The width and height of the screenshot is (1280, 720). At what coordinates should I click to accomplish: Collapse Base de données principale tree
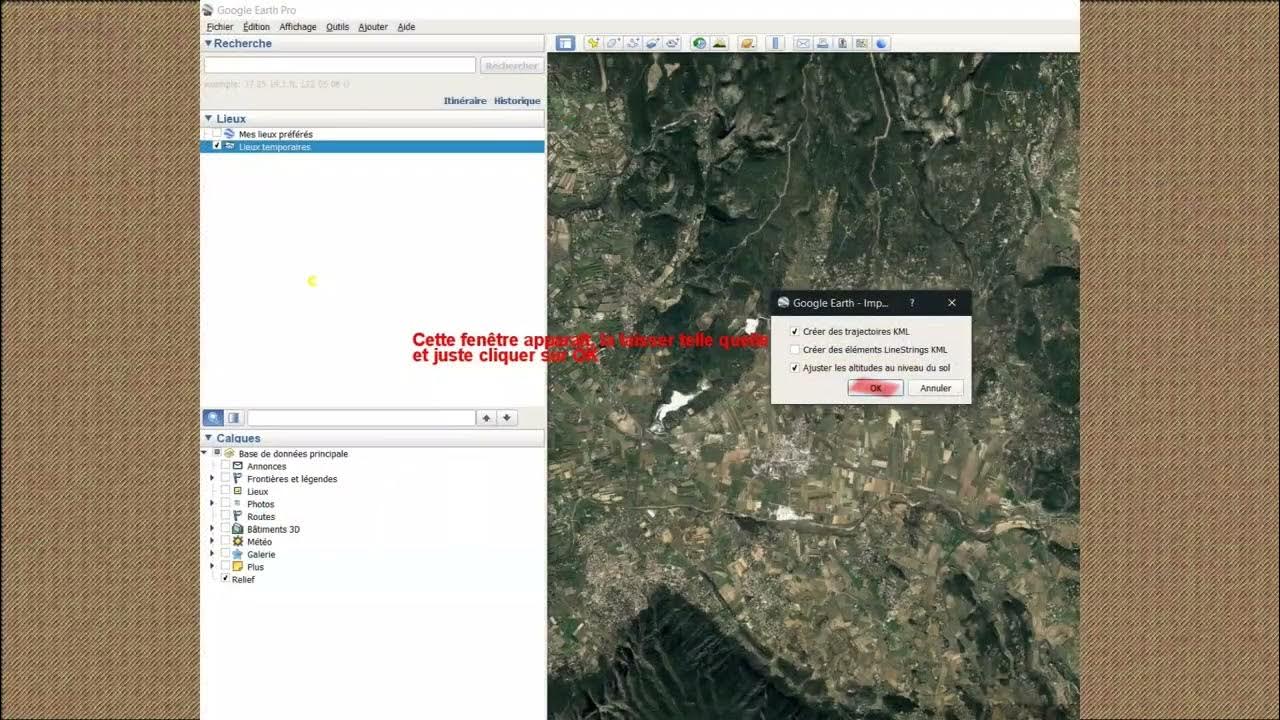coord(204,454)
